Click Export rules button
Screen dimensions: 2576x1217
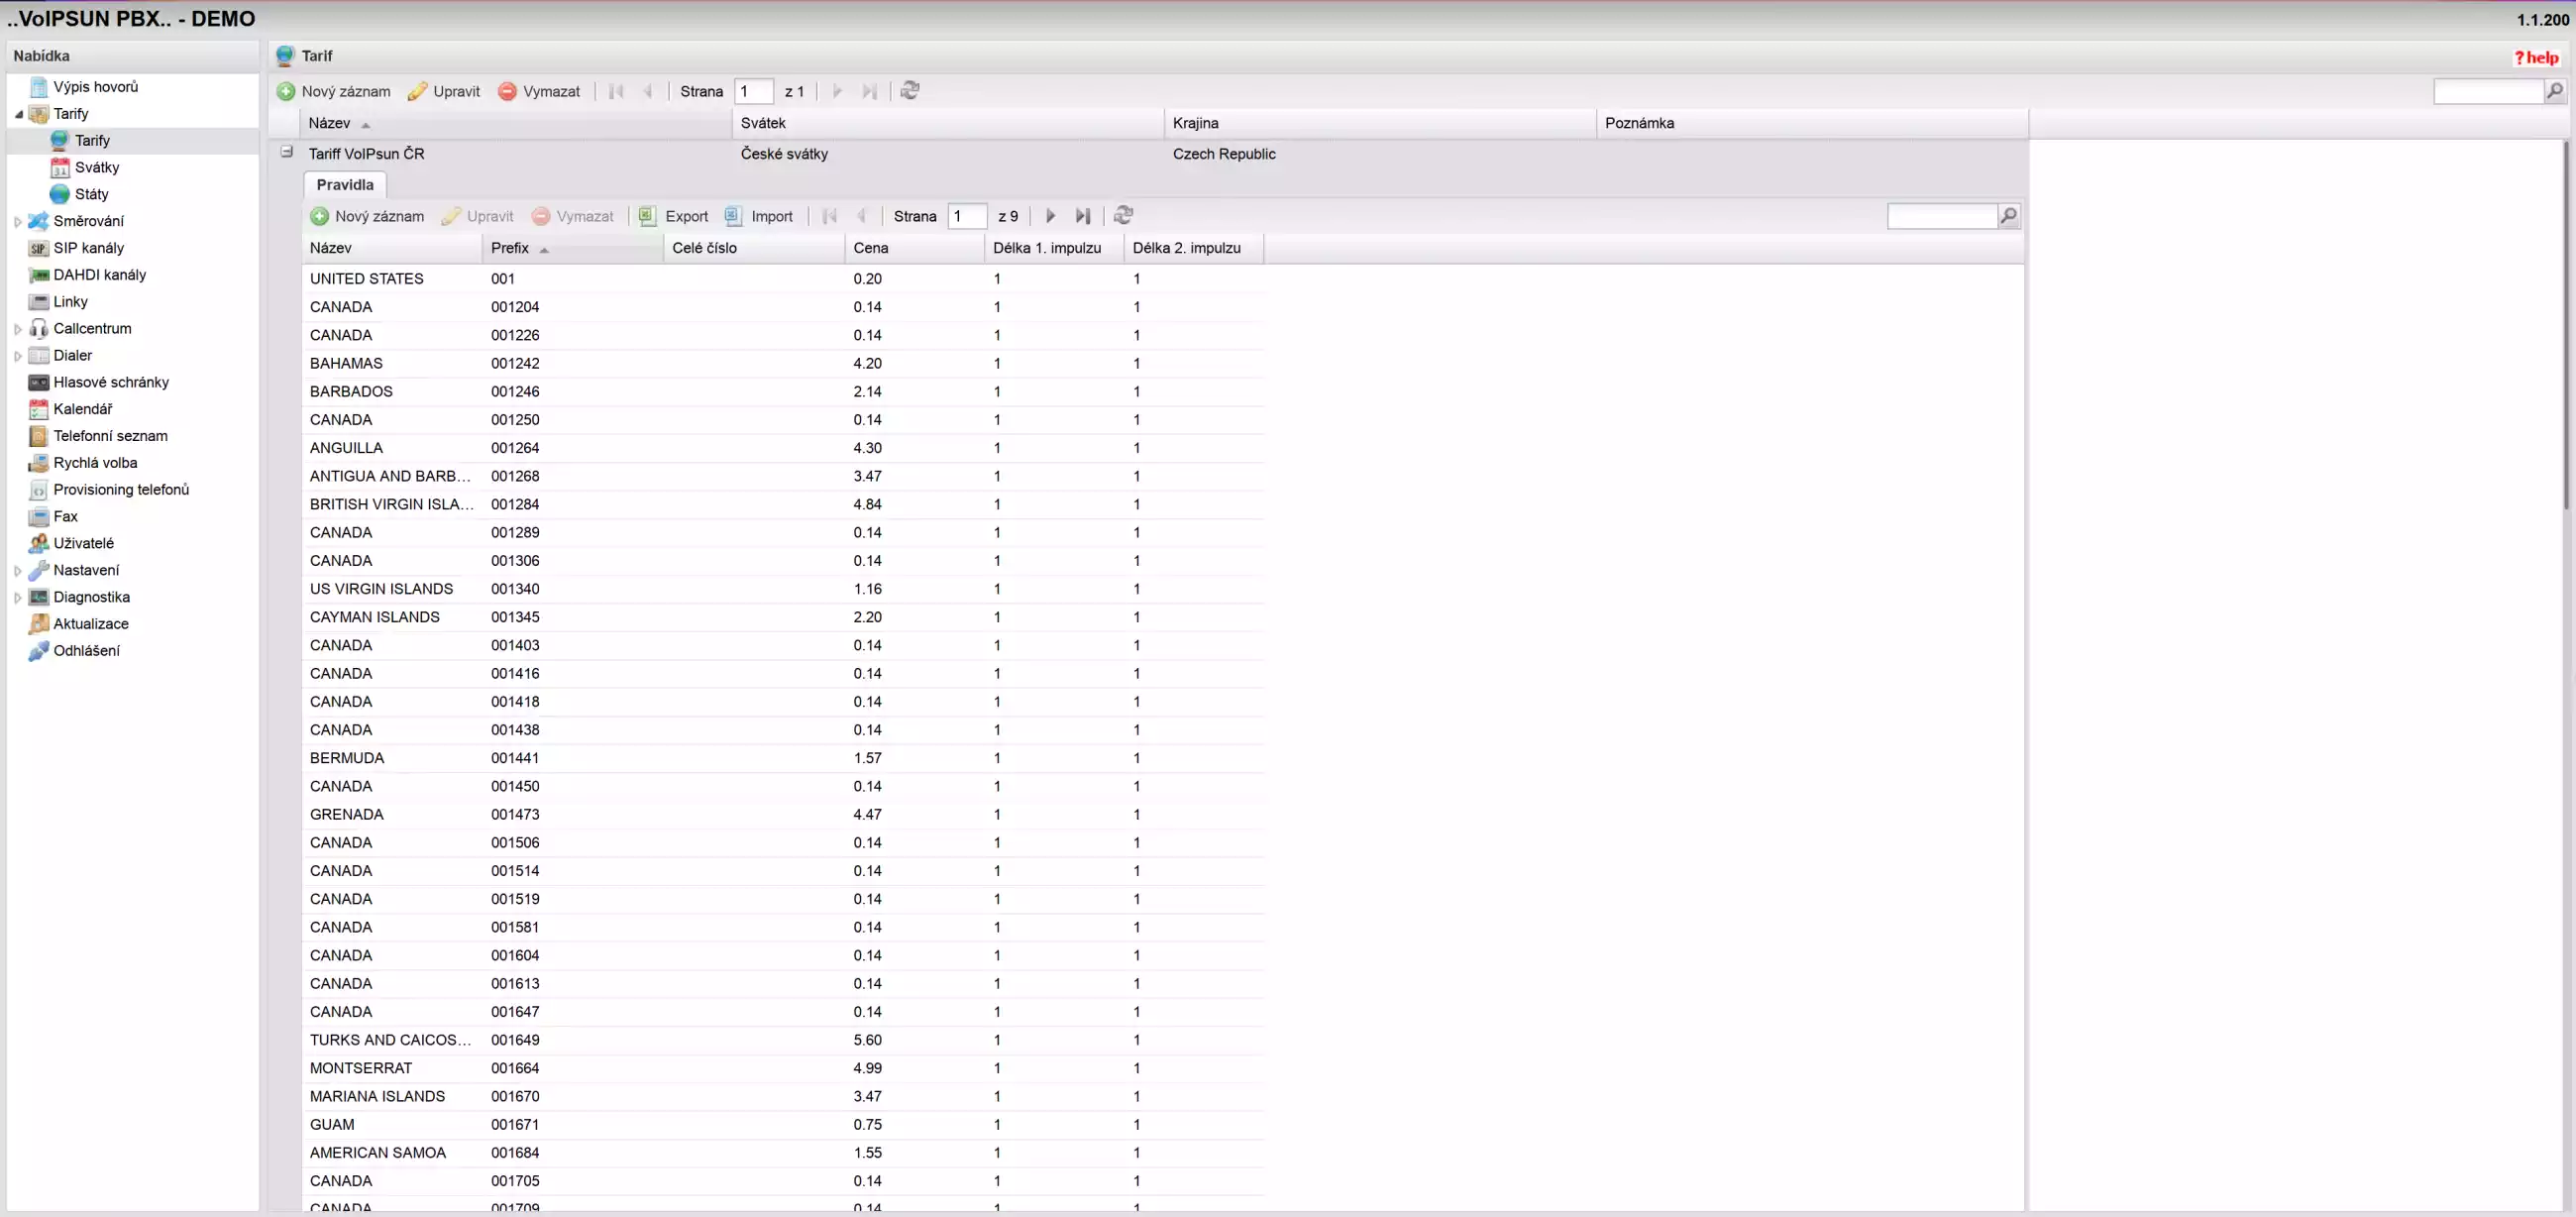pos(674,216)
